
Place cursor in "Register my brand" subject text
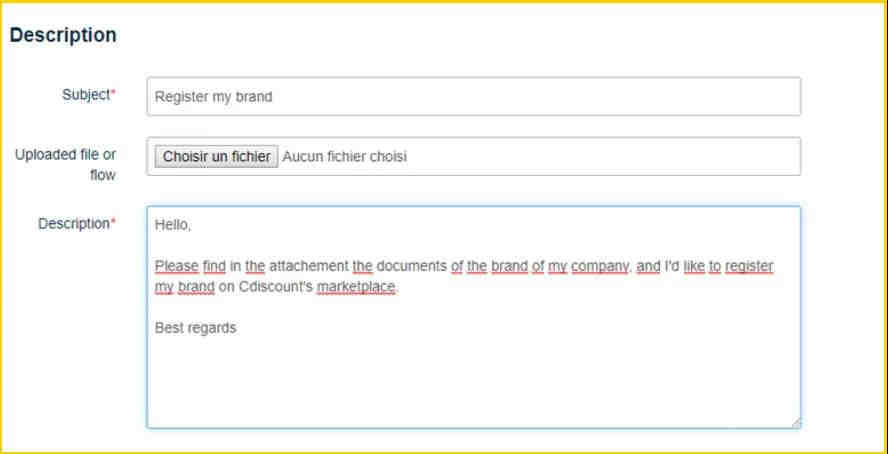(214, 97)
